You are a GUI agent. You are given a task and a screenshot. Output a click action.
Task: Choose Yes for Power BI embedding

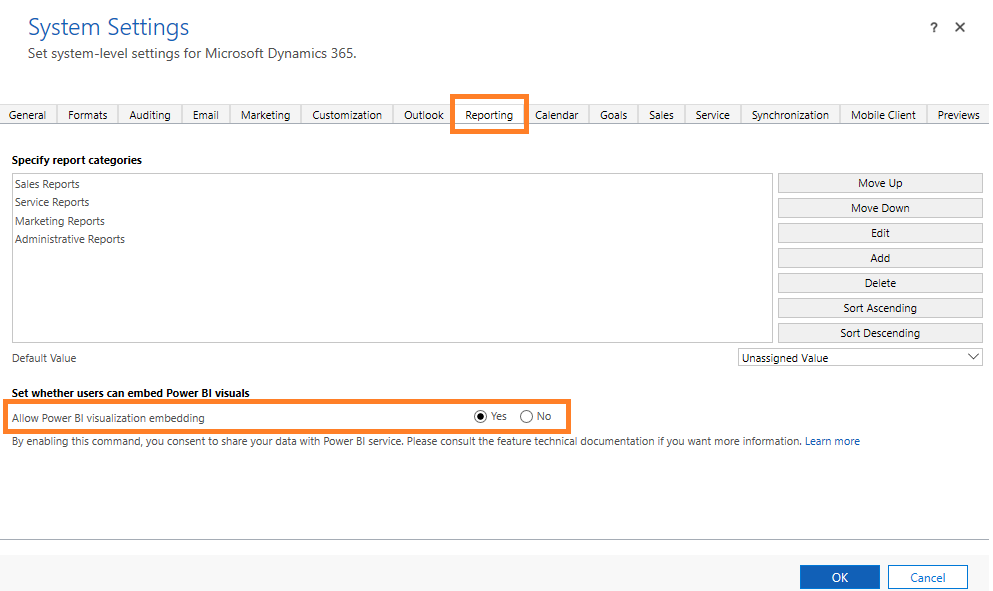pos(480,417)
